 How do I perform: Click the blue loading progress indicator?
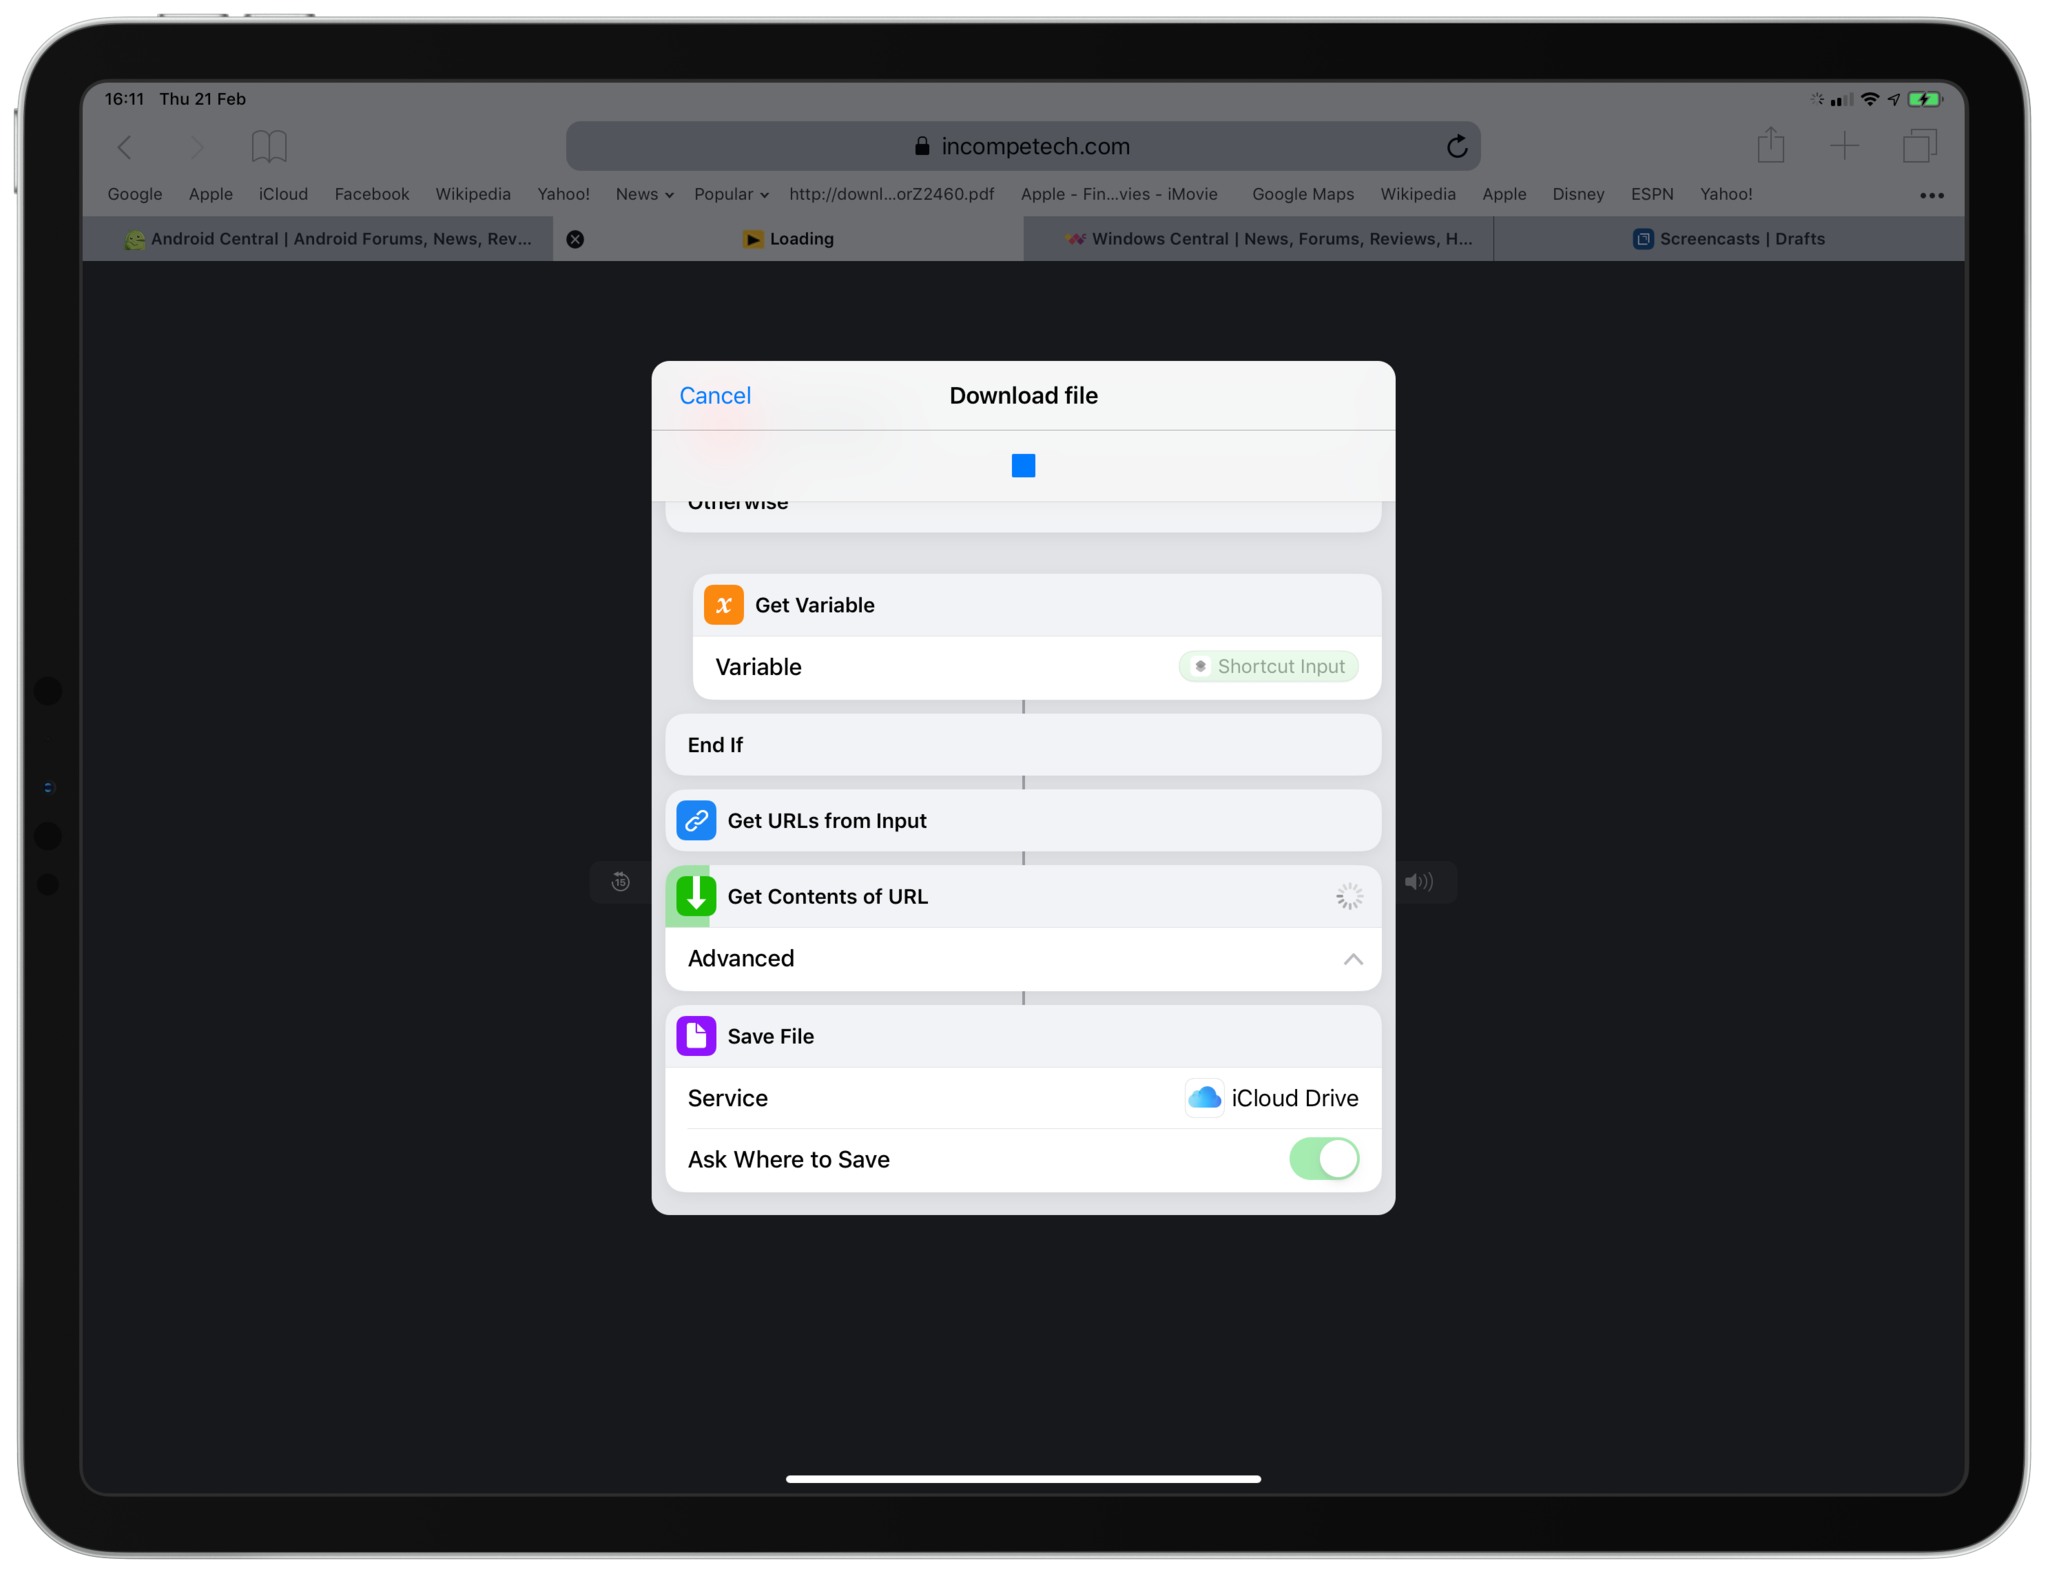1022,465
